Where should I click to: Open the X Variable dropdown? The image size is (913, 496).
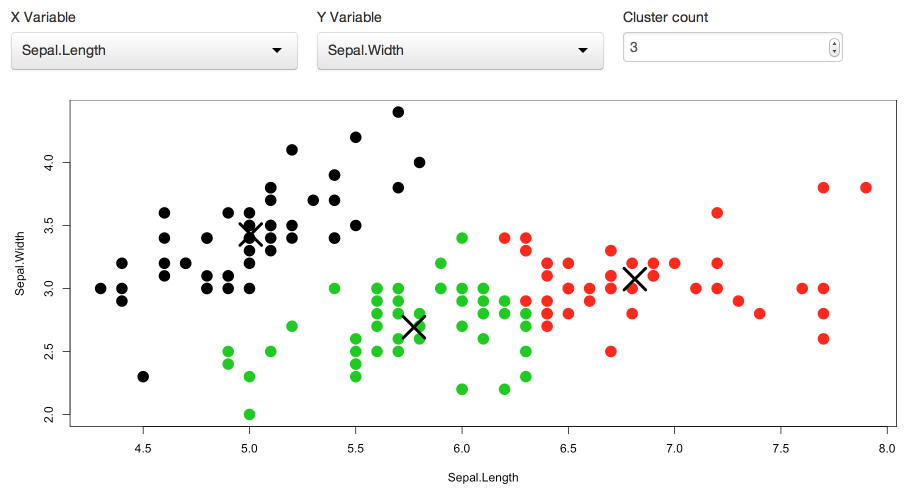click(x=154, y=51)
